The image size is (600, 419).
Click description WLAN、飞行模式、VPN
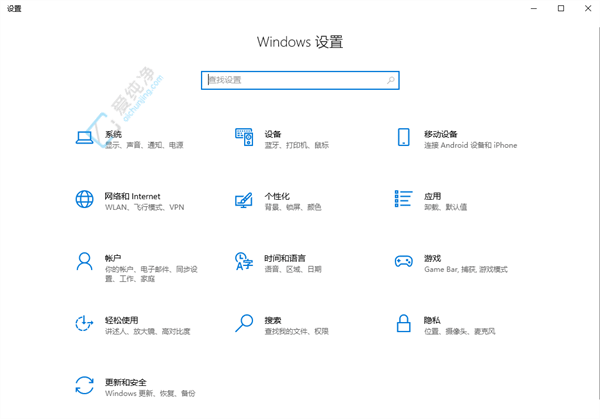[x=145, y=207]
